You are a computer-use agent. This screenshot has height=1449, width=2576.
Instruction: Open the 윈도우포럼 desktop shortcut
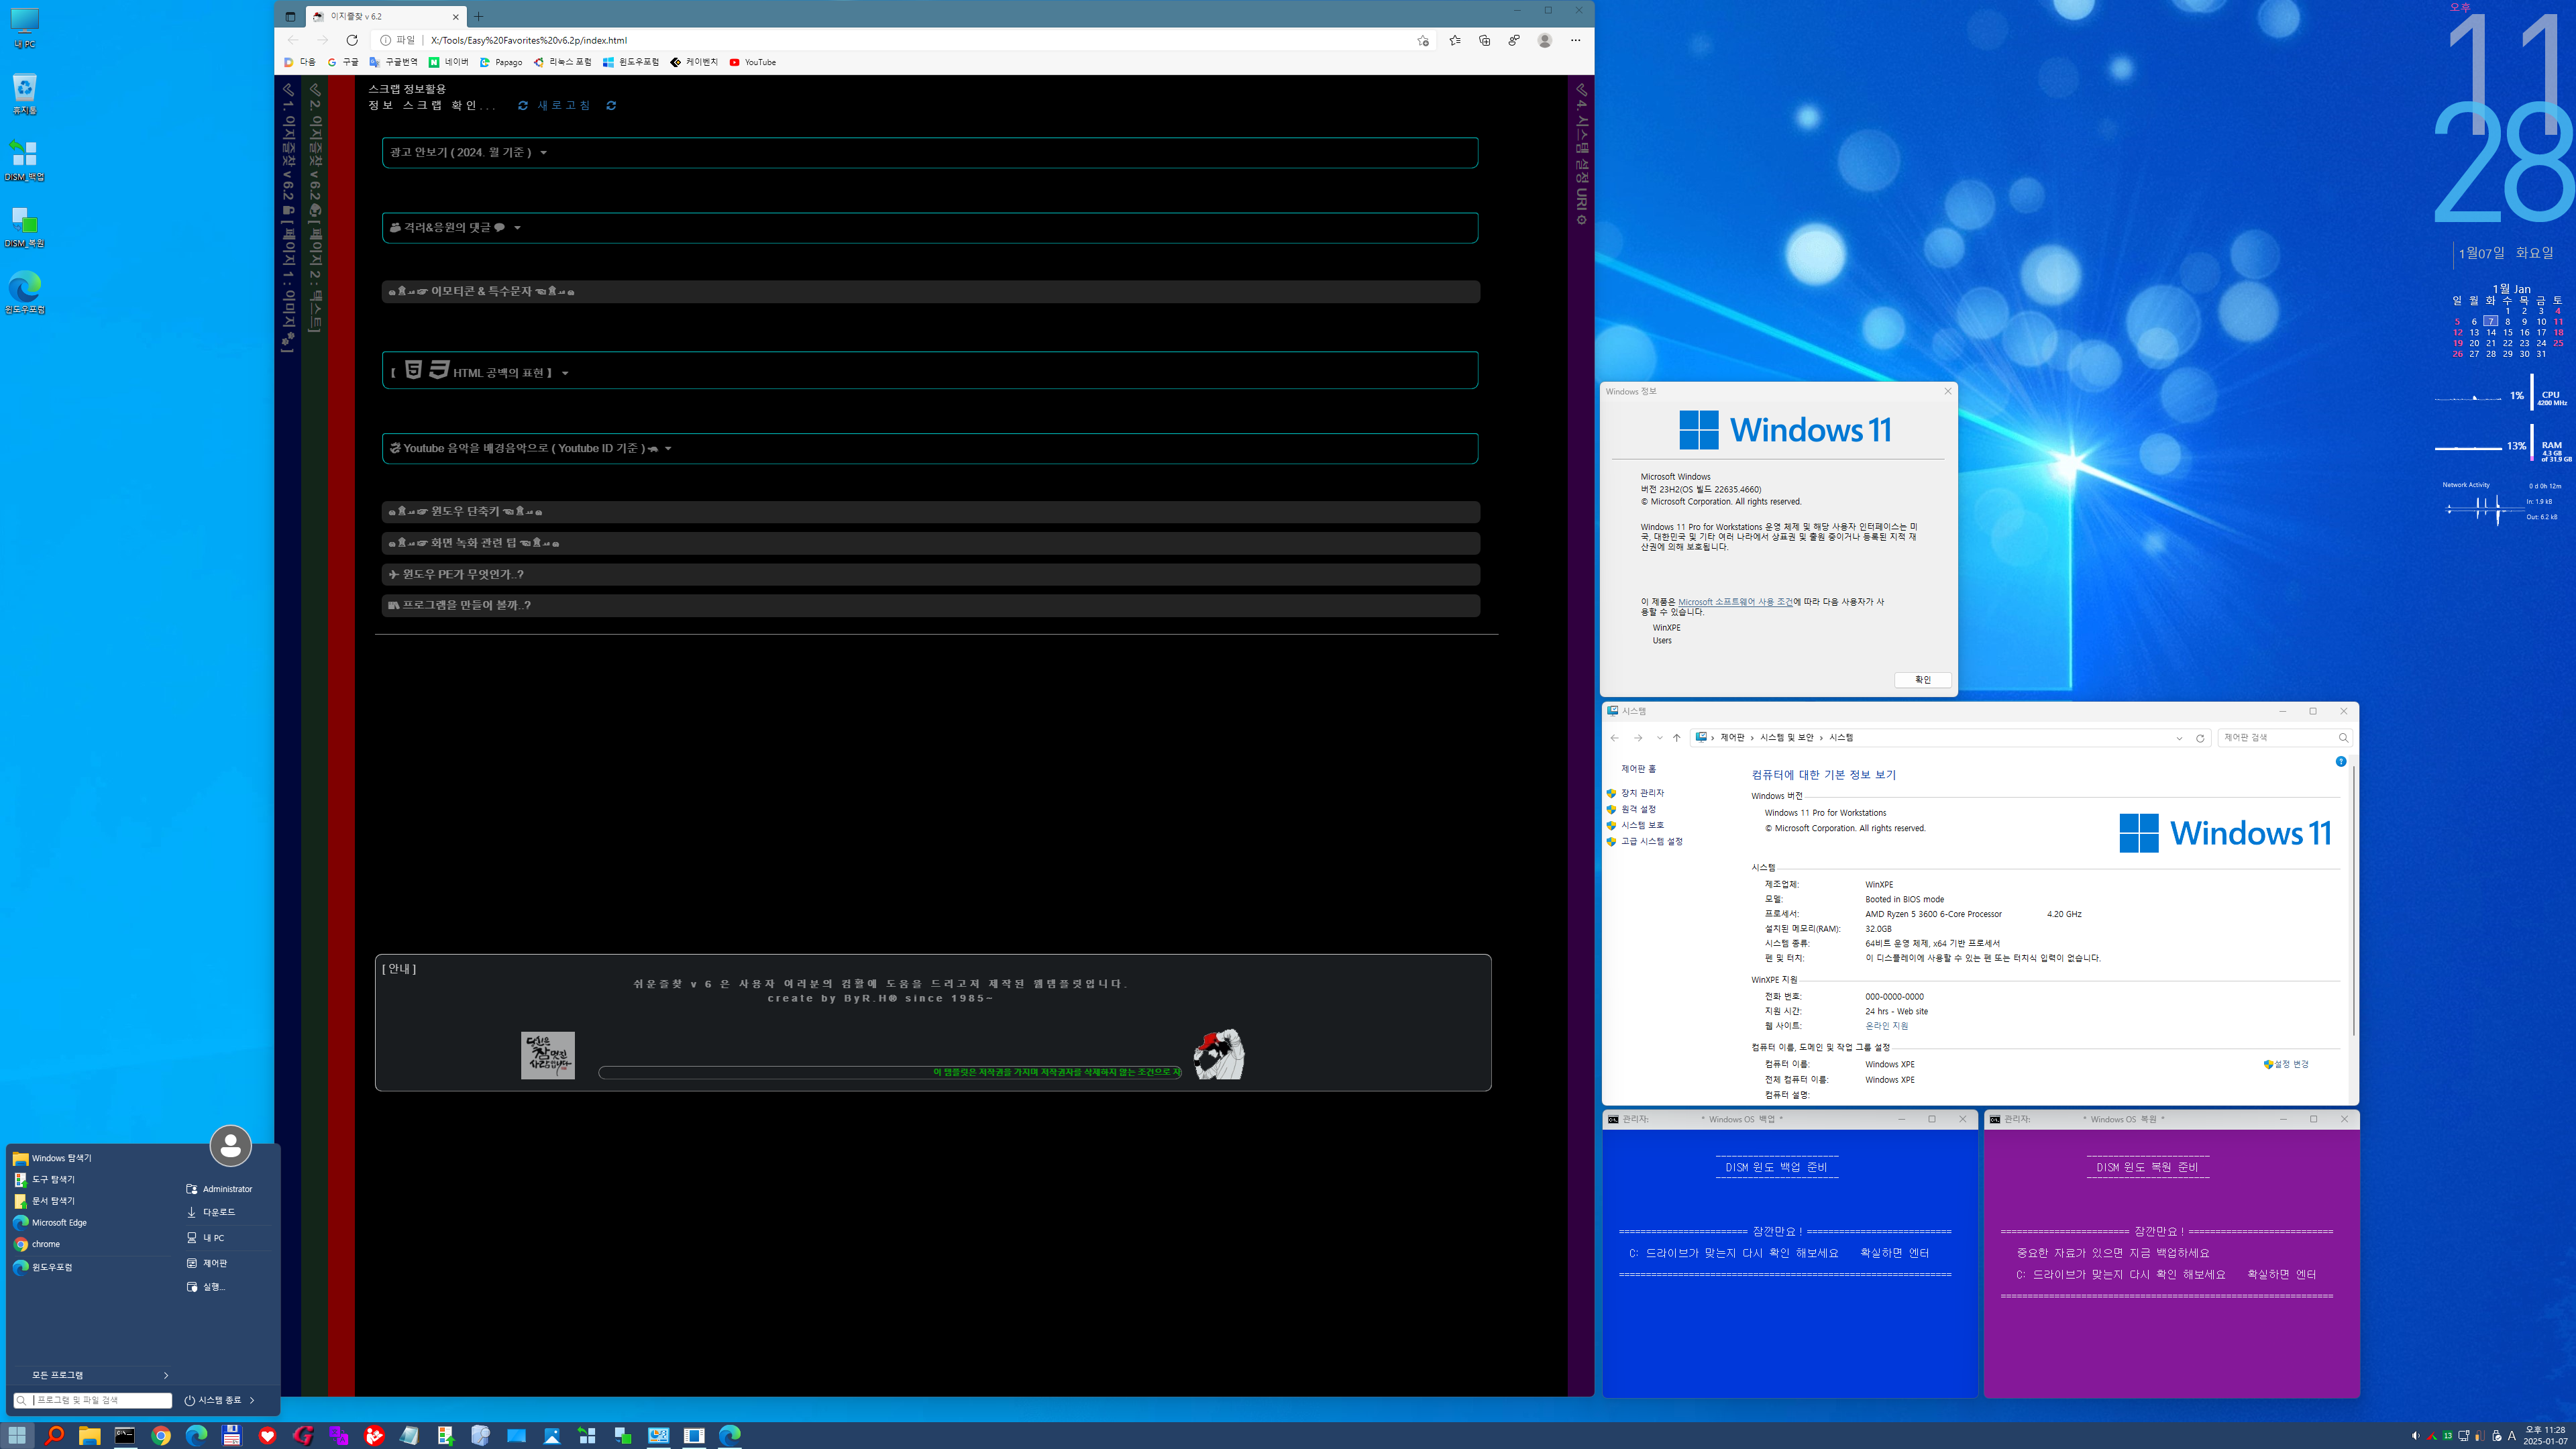(24, 292)
